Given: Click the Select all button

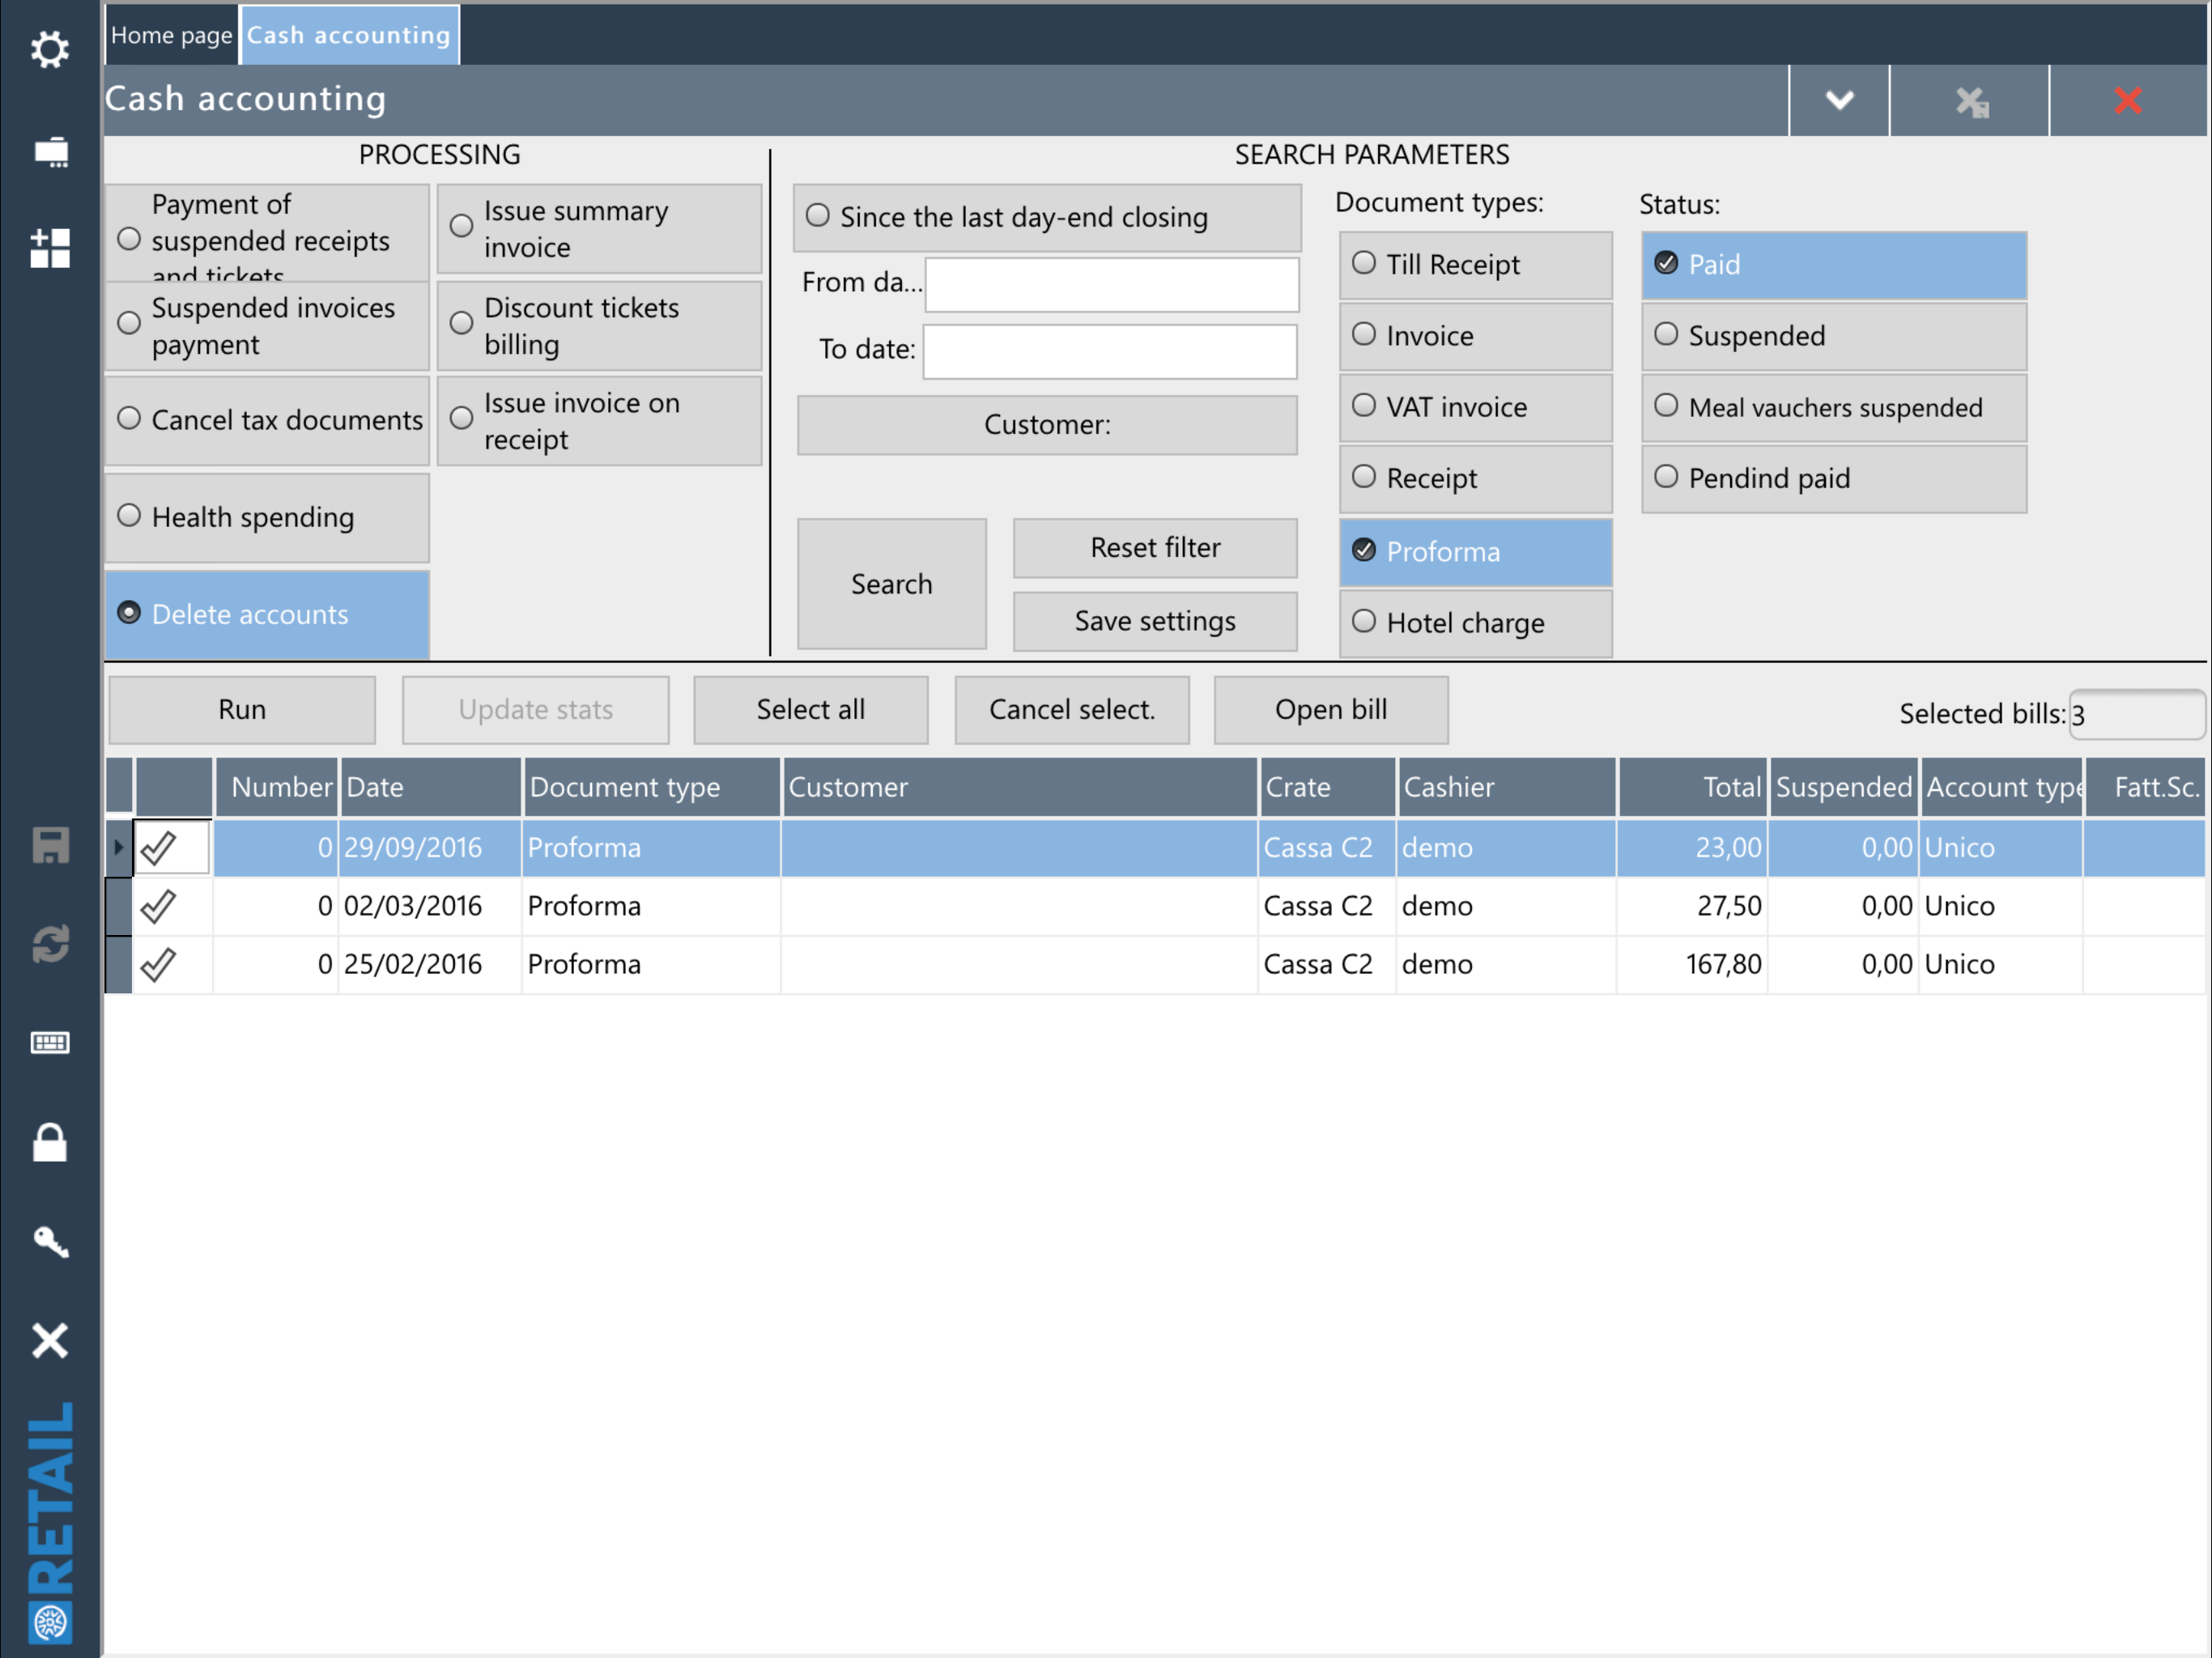Looking at the screenshot, I should tap(811, 710).
